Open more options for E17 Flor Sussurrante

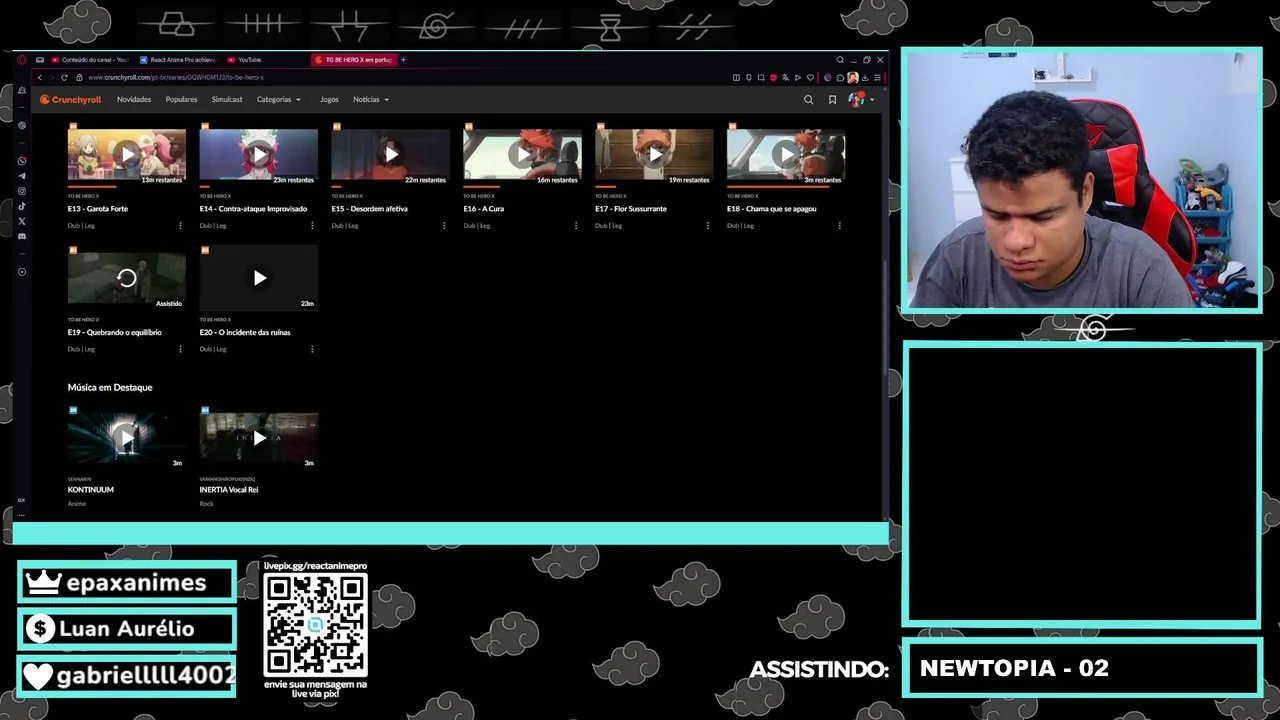(708, 226)
